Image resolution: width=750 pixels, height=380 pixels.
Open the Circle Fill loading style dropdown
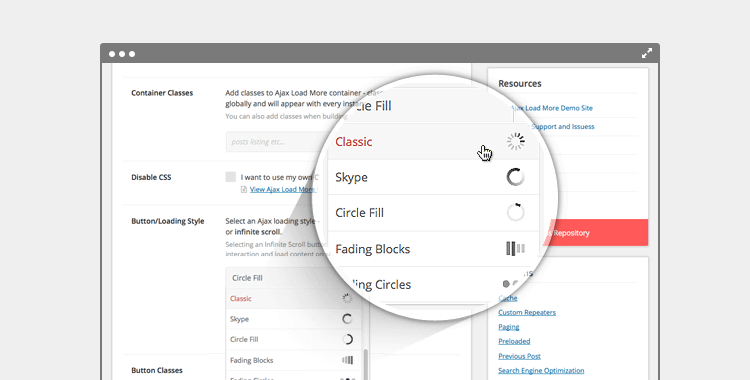[x=293, y=278]
